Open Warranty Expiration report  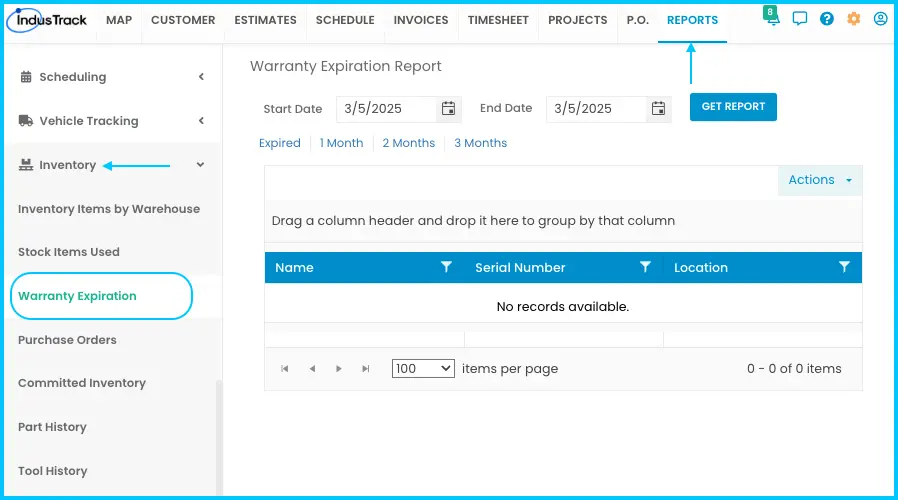77,296
